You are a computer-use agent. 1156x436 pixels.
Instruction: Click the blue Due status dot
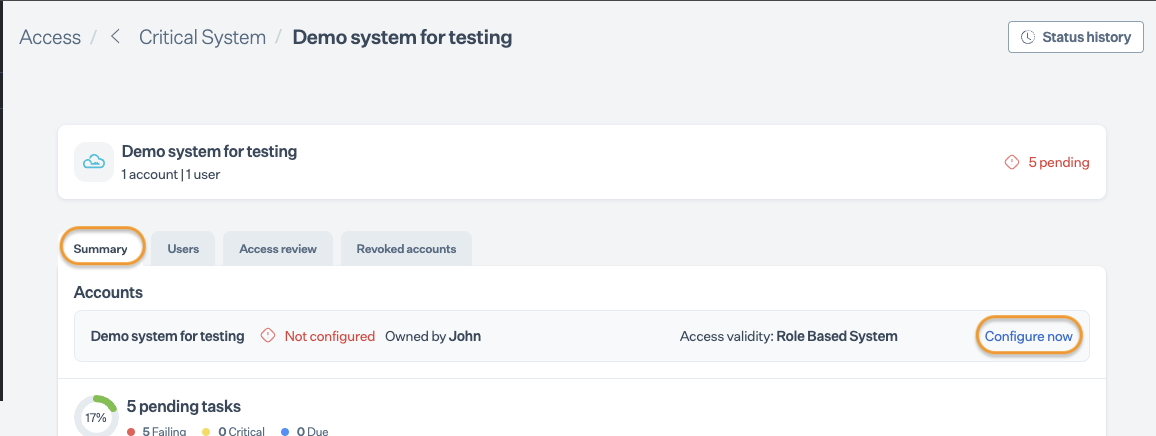pyautogui.click(x=286, y=432)
